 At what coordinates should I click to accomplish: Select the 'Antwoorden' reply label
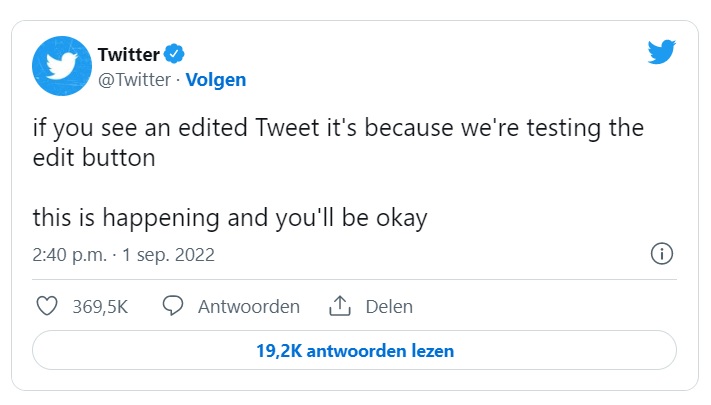point(249,306)
